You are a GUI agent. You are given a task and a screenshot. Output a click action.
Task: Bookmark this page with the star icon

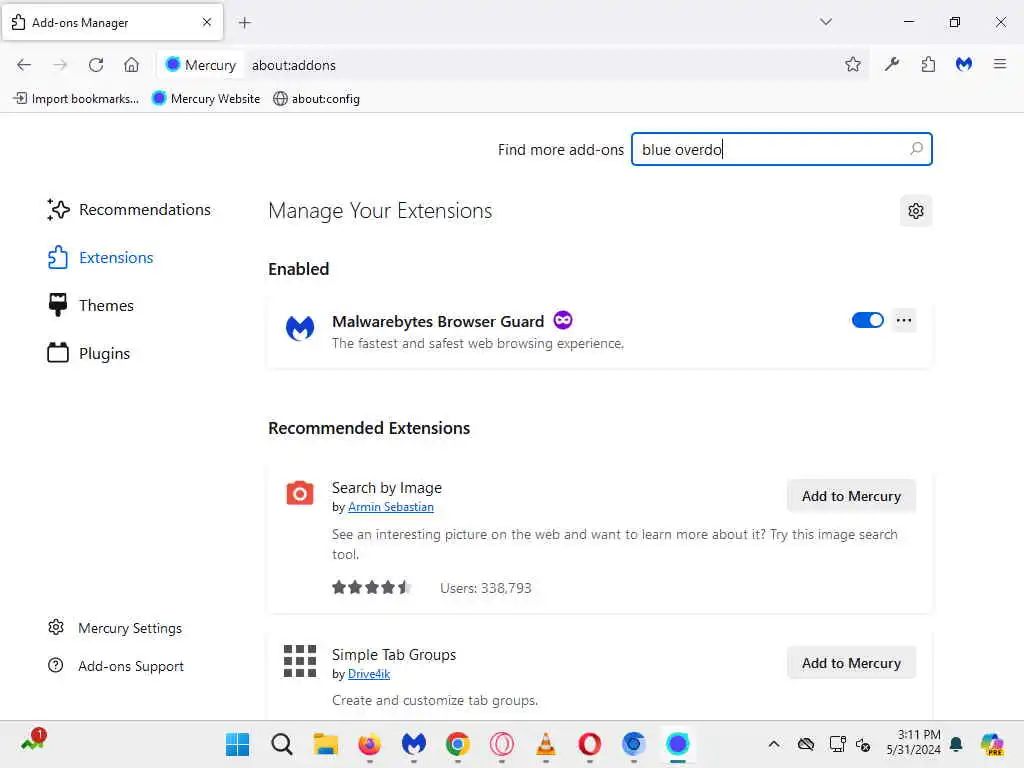pyautogui.click(x=852, y=64)
